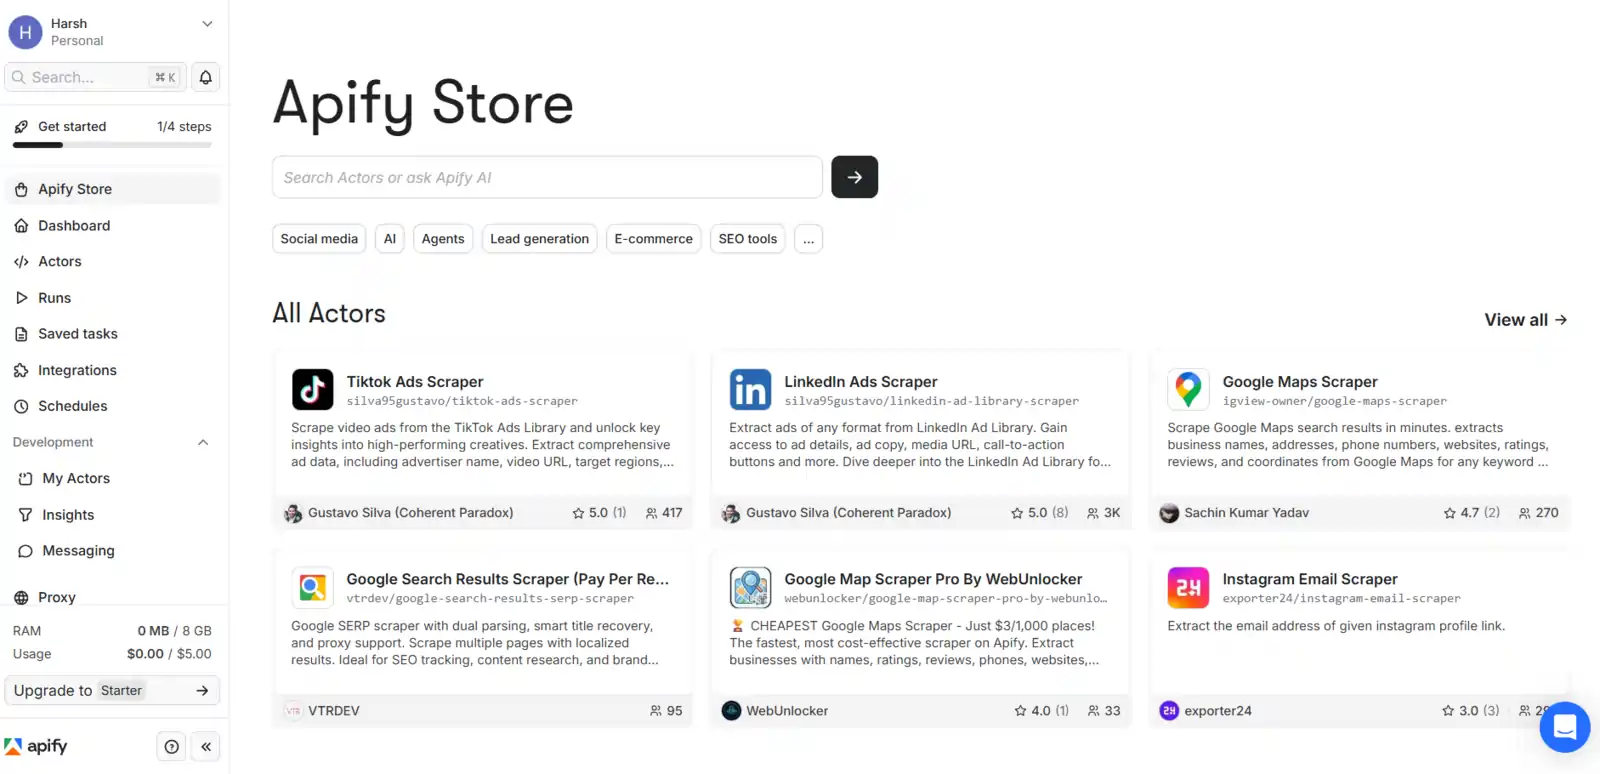Select Apify Store in the sidebar
The width and height of the screenshot is (1600, 774).
(x=114, y=189)
